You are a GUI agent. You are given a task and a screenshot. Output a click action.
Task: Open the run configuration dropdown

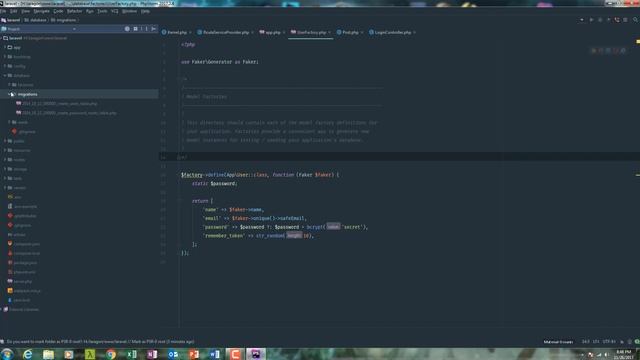click(582, 20)
